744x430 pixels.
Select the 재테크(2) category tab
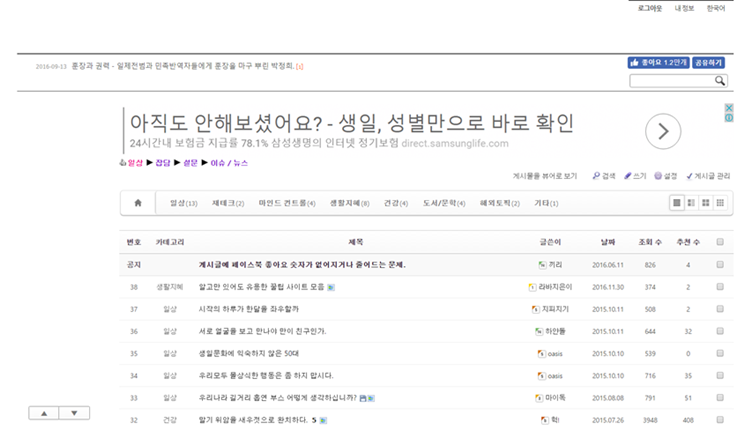pos(228,203)
